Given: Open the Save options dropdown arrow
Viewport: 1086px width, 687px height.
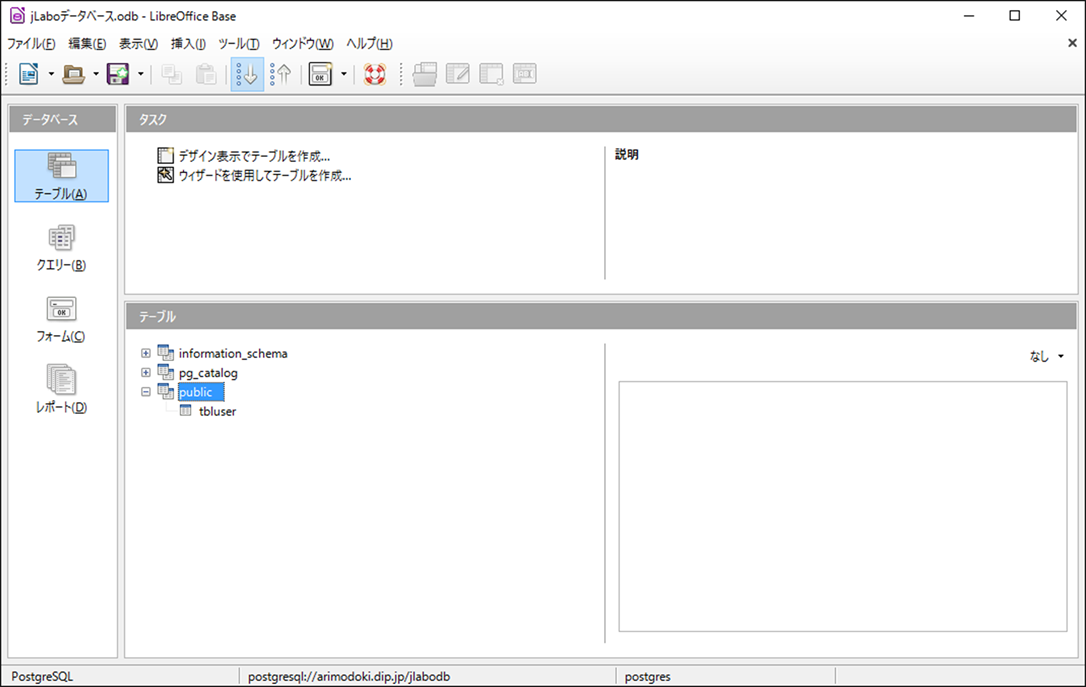Looking at the screenshot, I should pos(141,73).
